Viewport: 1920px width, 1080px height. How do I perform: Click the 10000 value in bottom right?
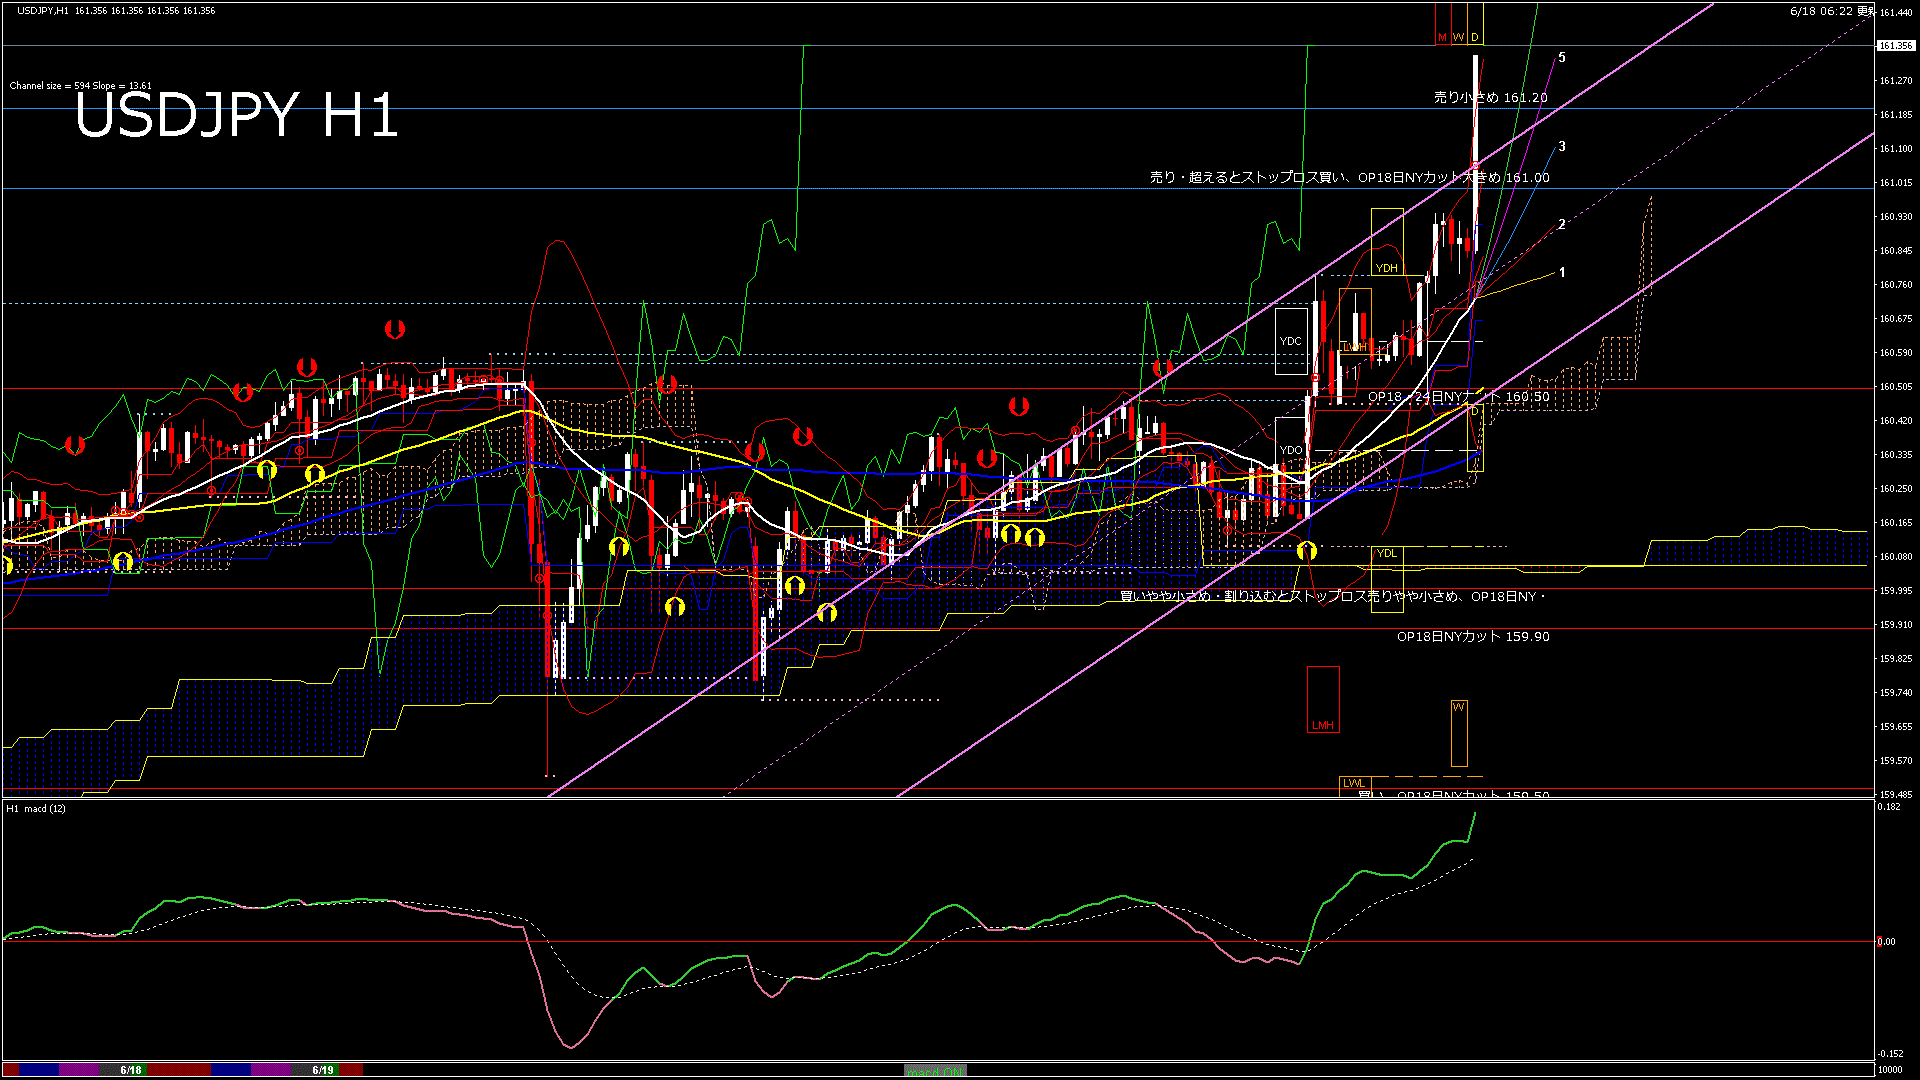coord(1890,1069)
